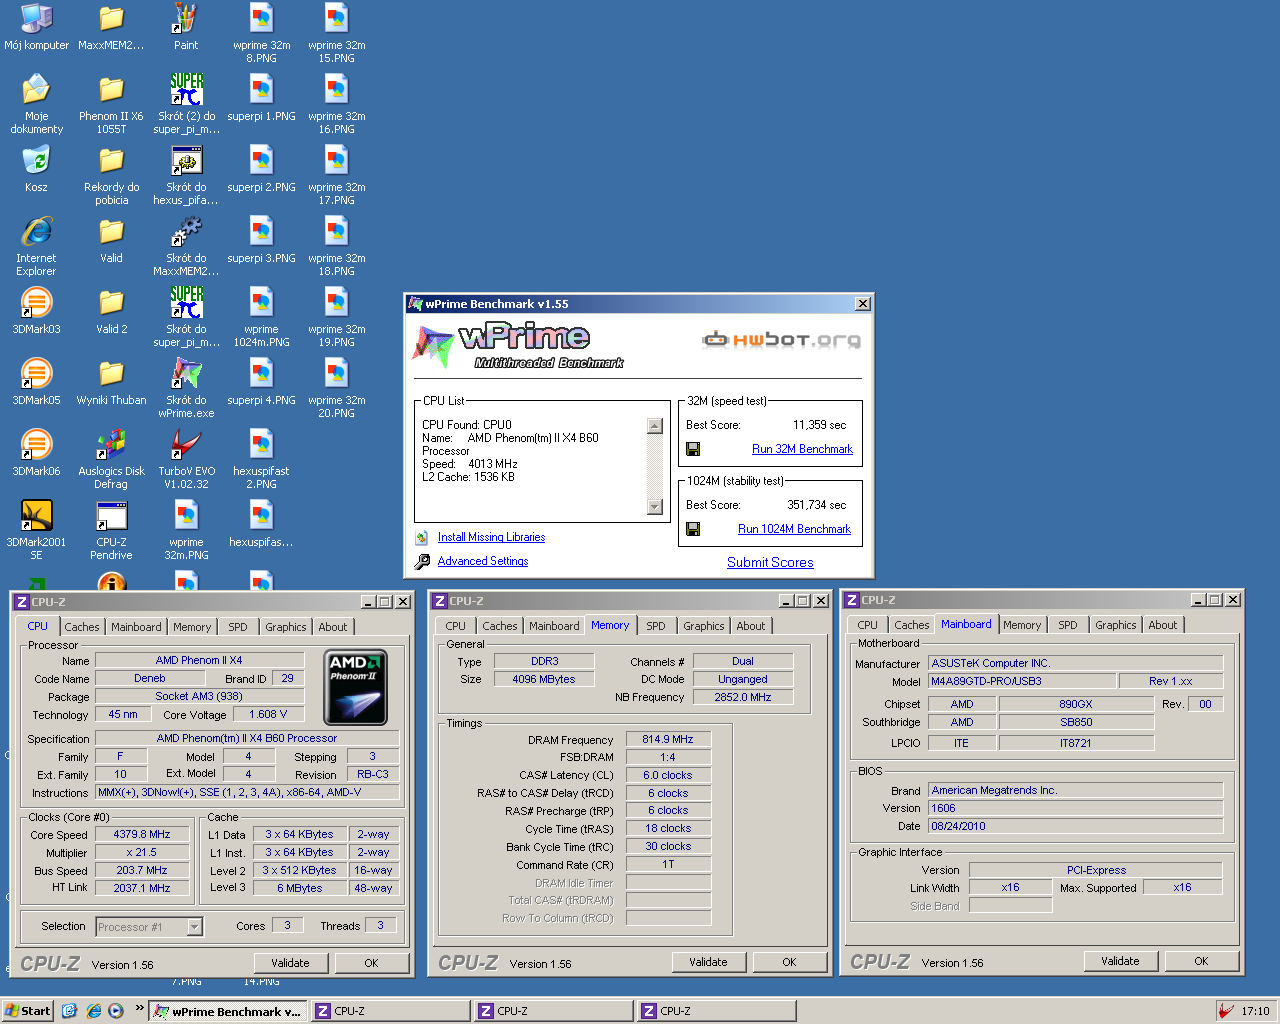The height and width of the screenshot is (1024, 1280).
Task: Launch 3DMark06 desktop shortcut
Action: pyautogui.click(x=36, y=444)
